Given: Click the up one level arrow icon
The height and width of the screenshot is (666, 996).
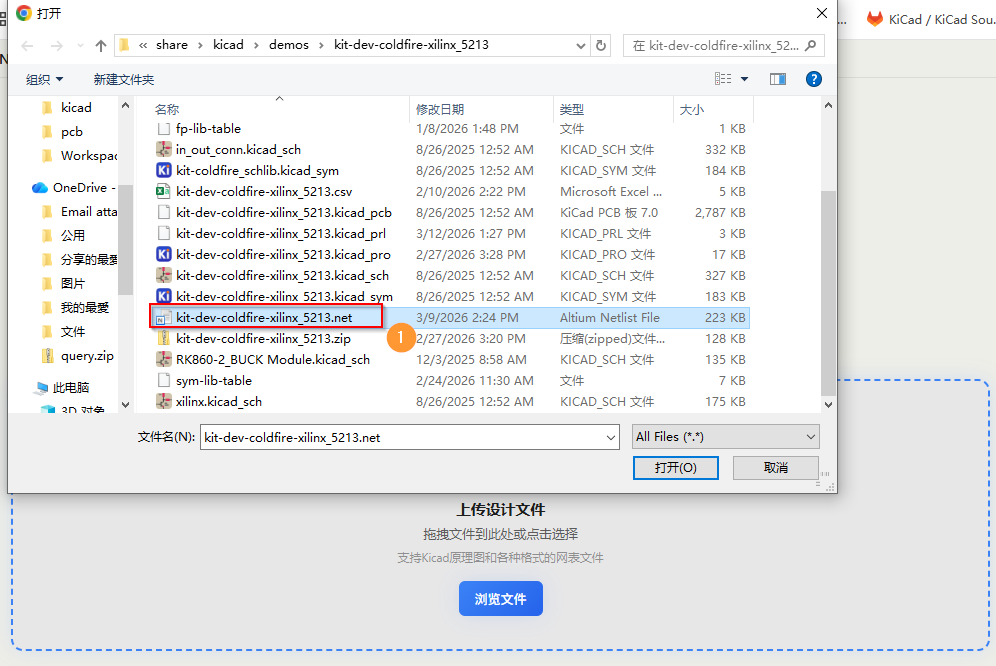Looking at the screenshot, I should coord(101,46).
